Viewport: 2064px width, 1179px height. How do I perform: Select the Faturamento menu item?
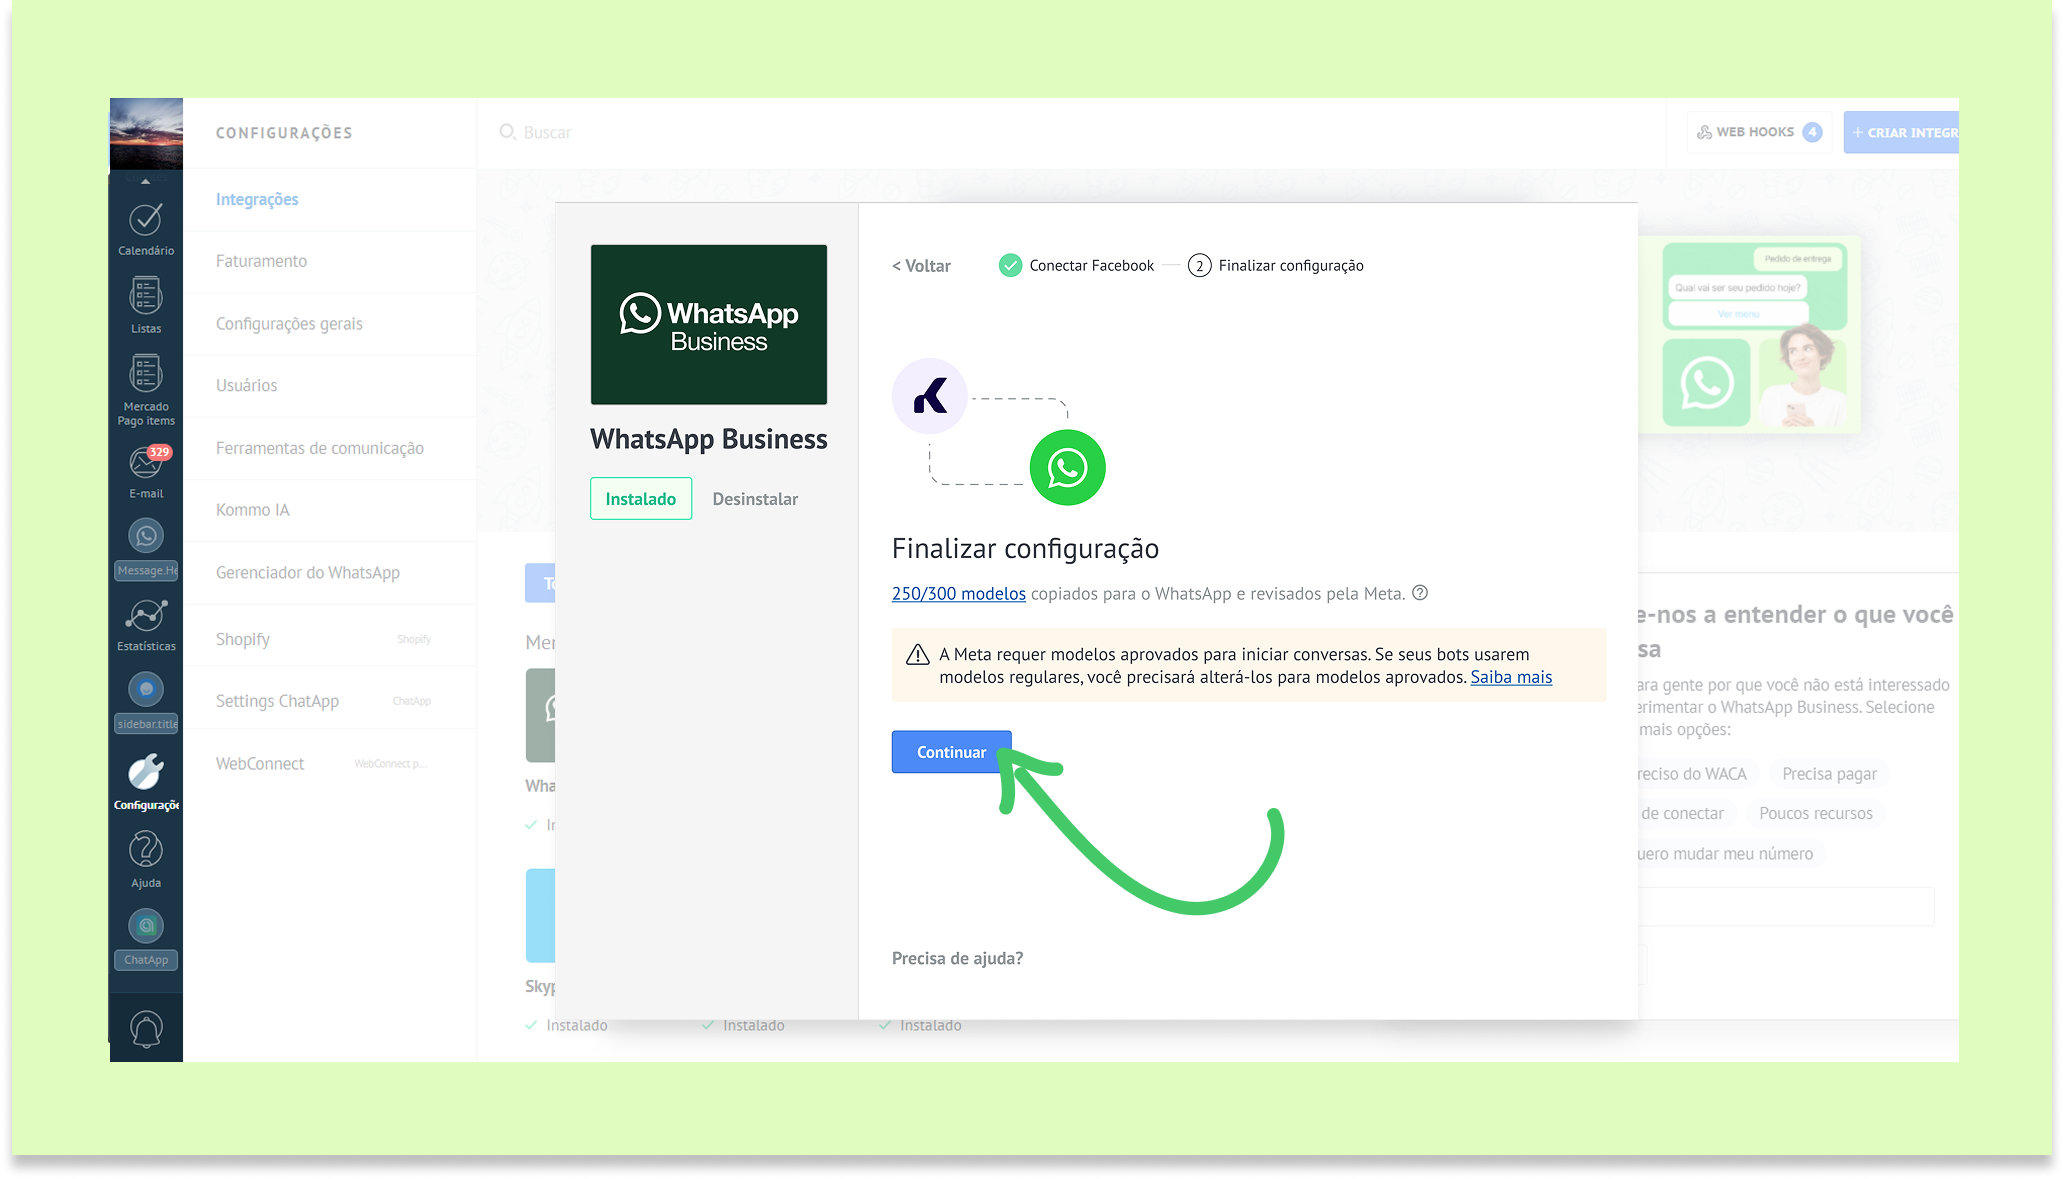point(261,261)
